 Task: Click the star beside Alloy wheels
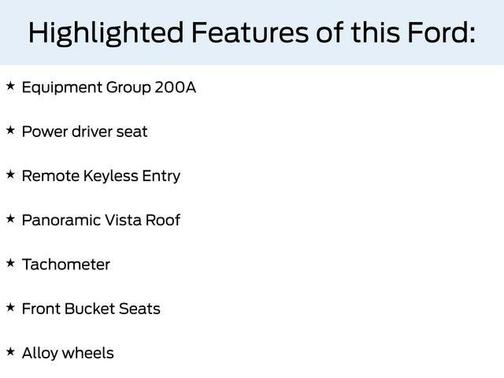click(x=11, y=352)
